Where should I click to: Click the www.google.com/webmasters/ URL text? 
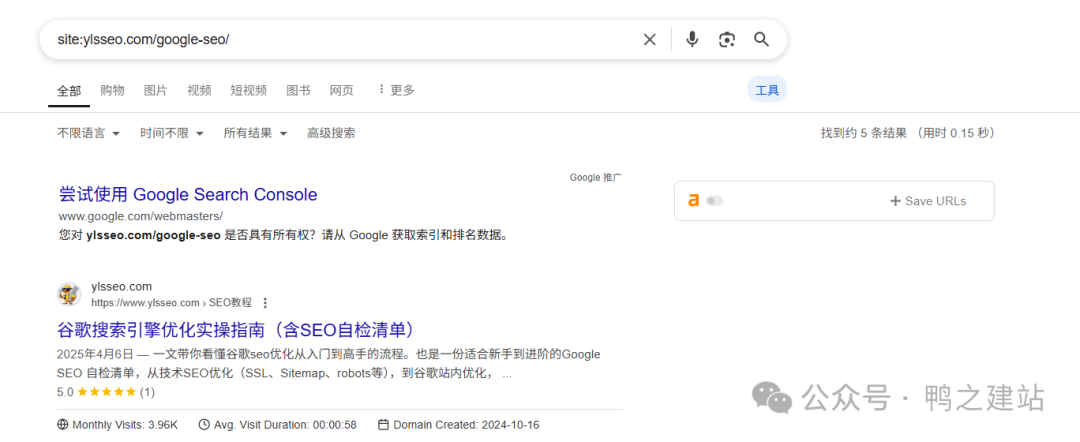141,216
